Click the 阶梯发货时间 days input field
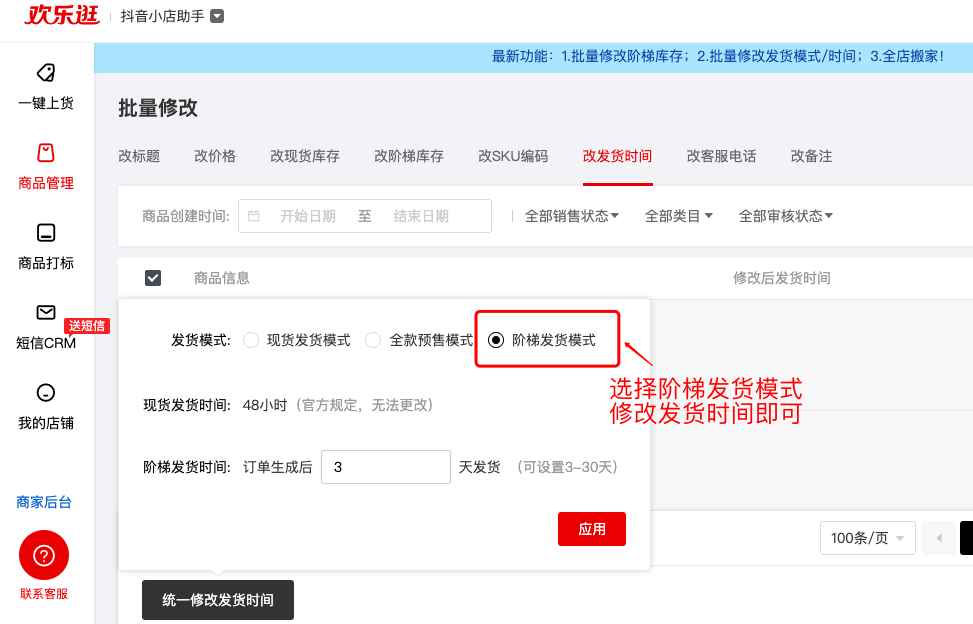 pyautogui.click(x=385, y=467)
